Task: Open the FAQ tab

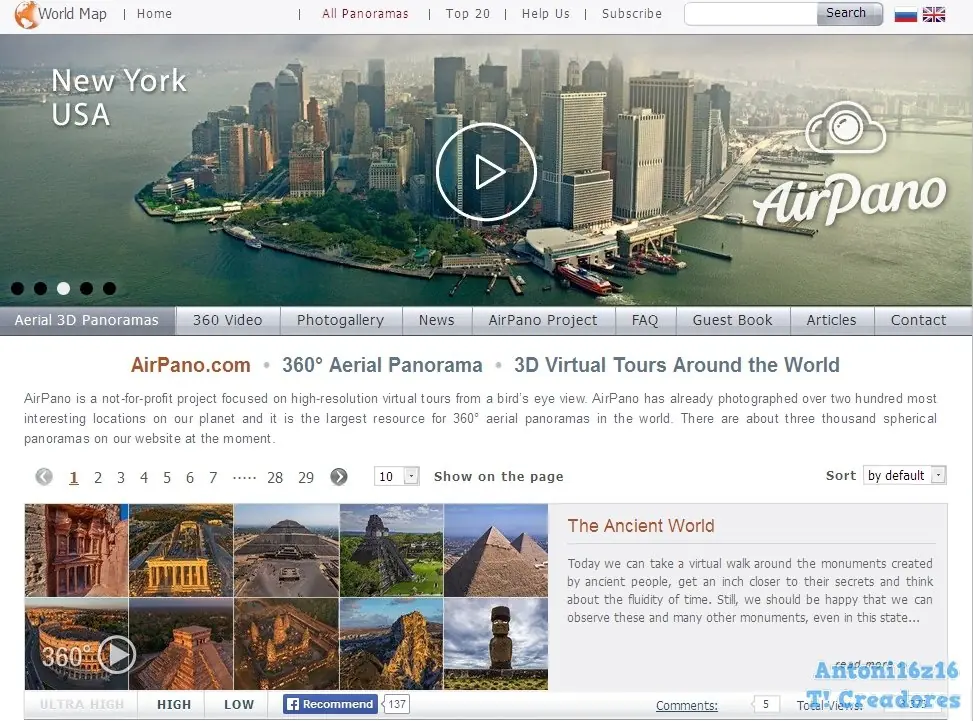Action: click(645, 320)
